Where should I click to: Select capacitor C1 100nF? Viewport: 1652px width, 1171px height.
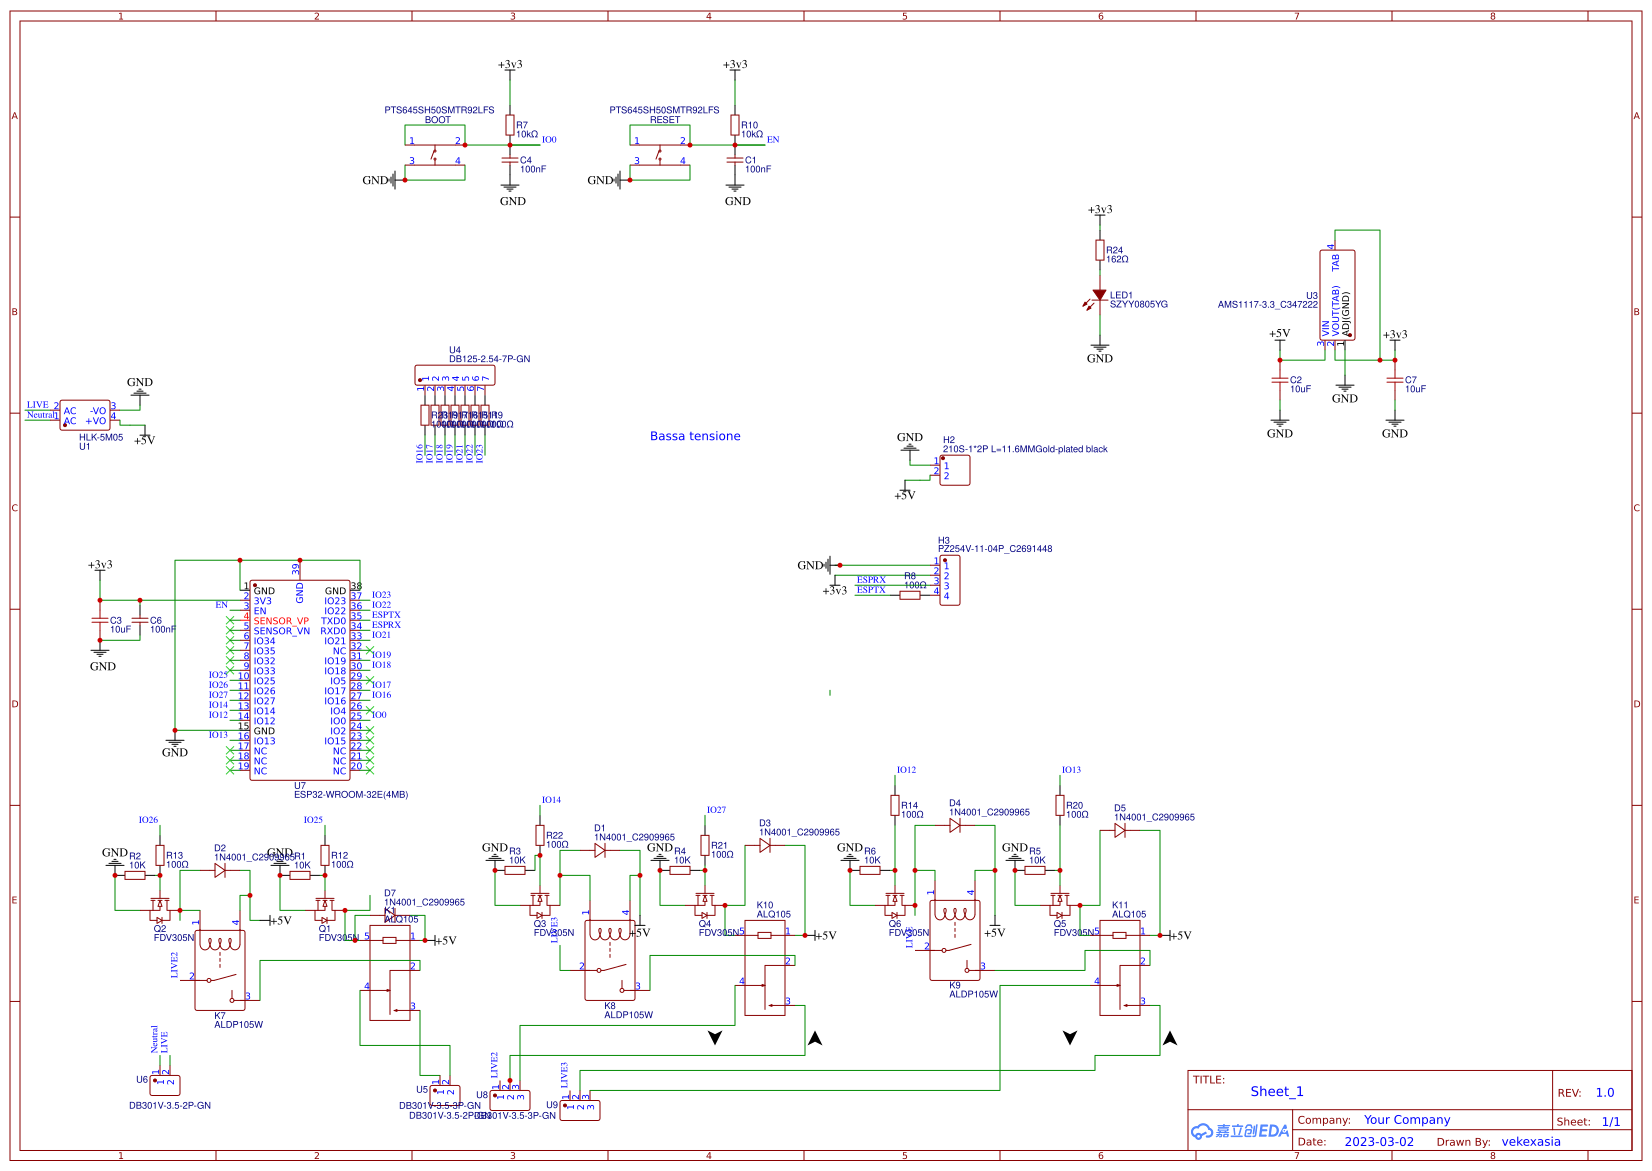tap(735, 161)
